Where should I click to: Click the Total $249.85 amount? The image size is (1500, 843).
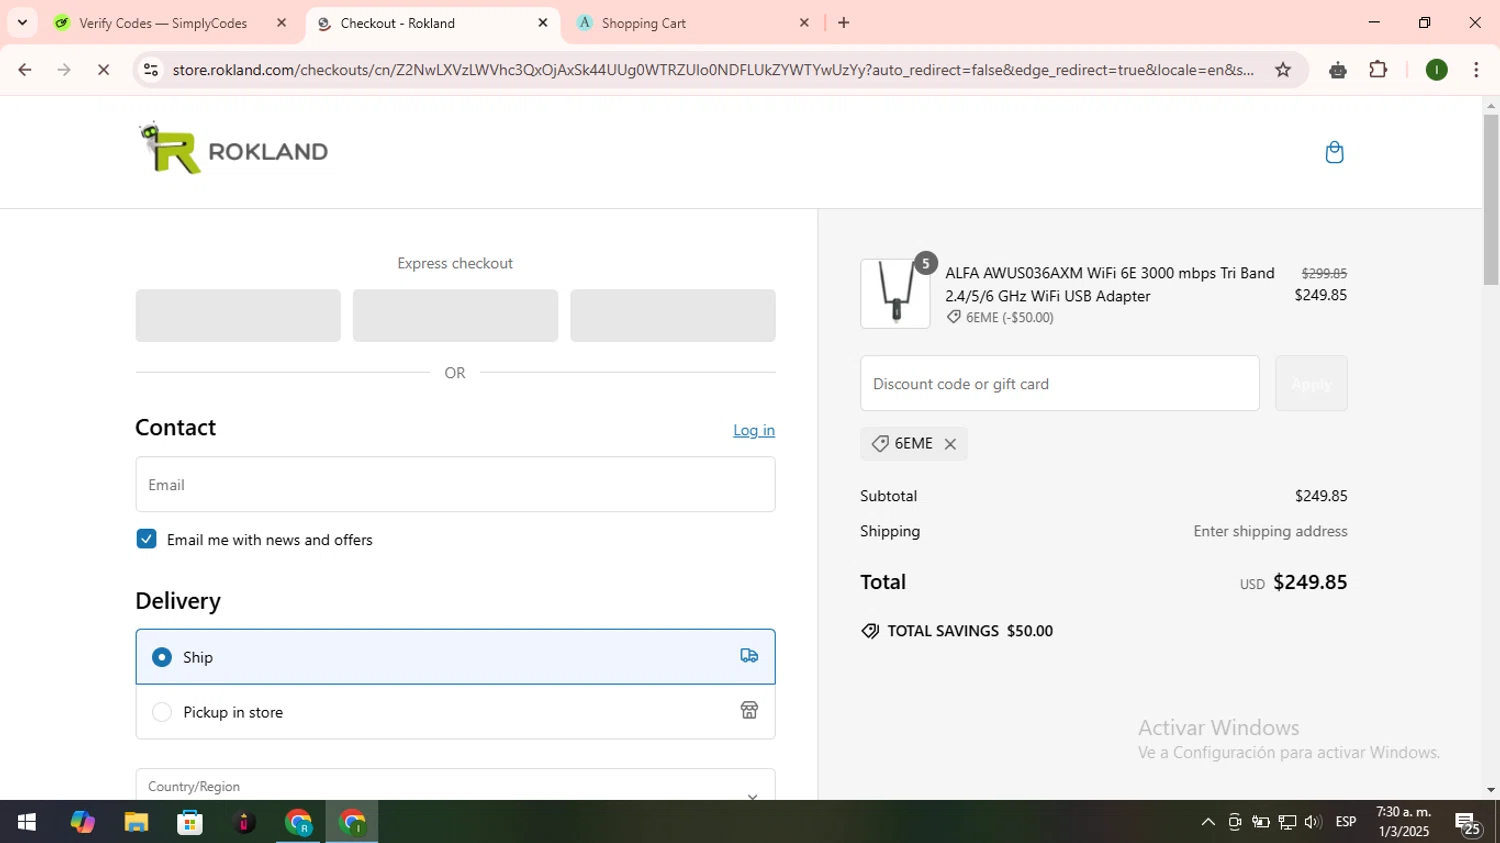coord(1310,582)
